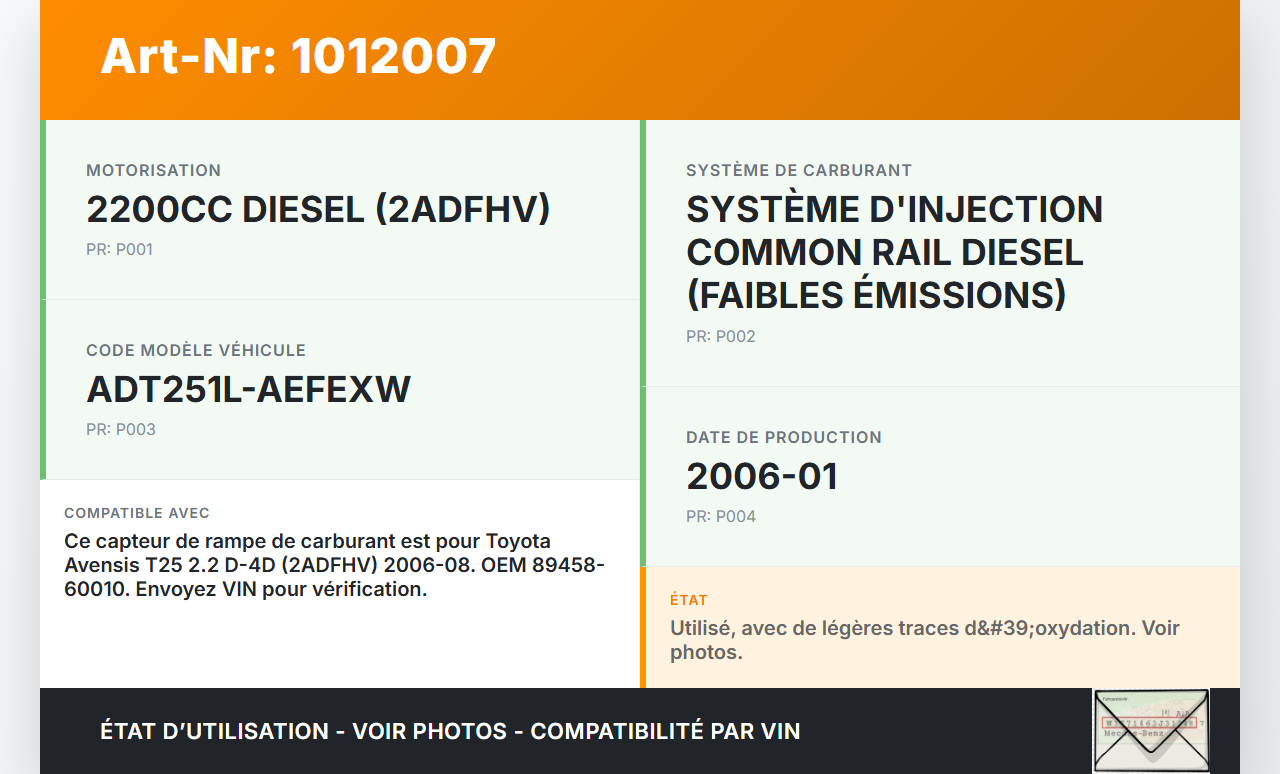This screenshot has width=1280, height=774.
Task: Click the DATE DE PRODUCTION label
Action: click(x=783, y=438)
